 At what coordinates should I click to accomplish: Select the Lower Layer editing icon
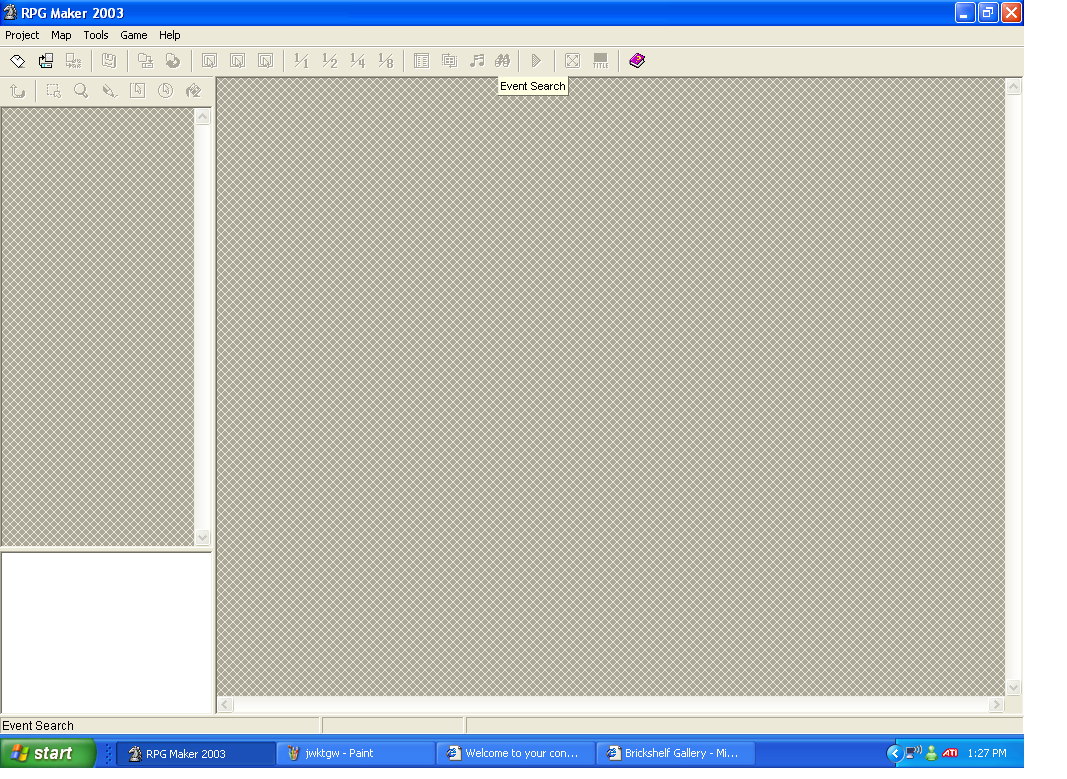pos(210,61)
